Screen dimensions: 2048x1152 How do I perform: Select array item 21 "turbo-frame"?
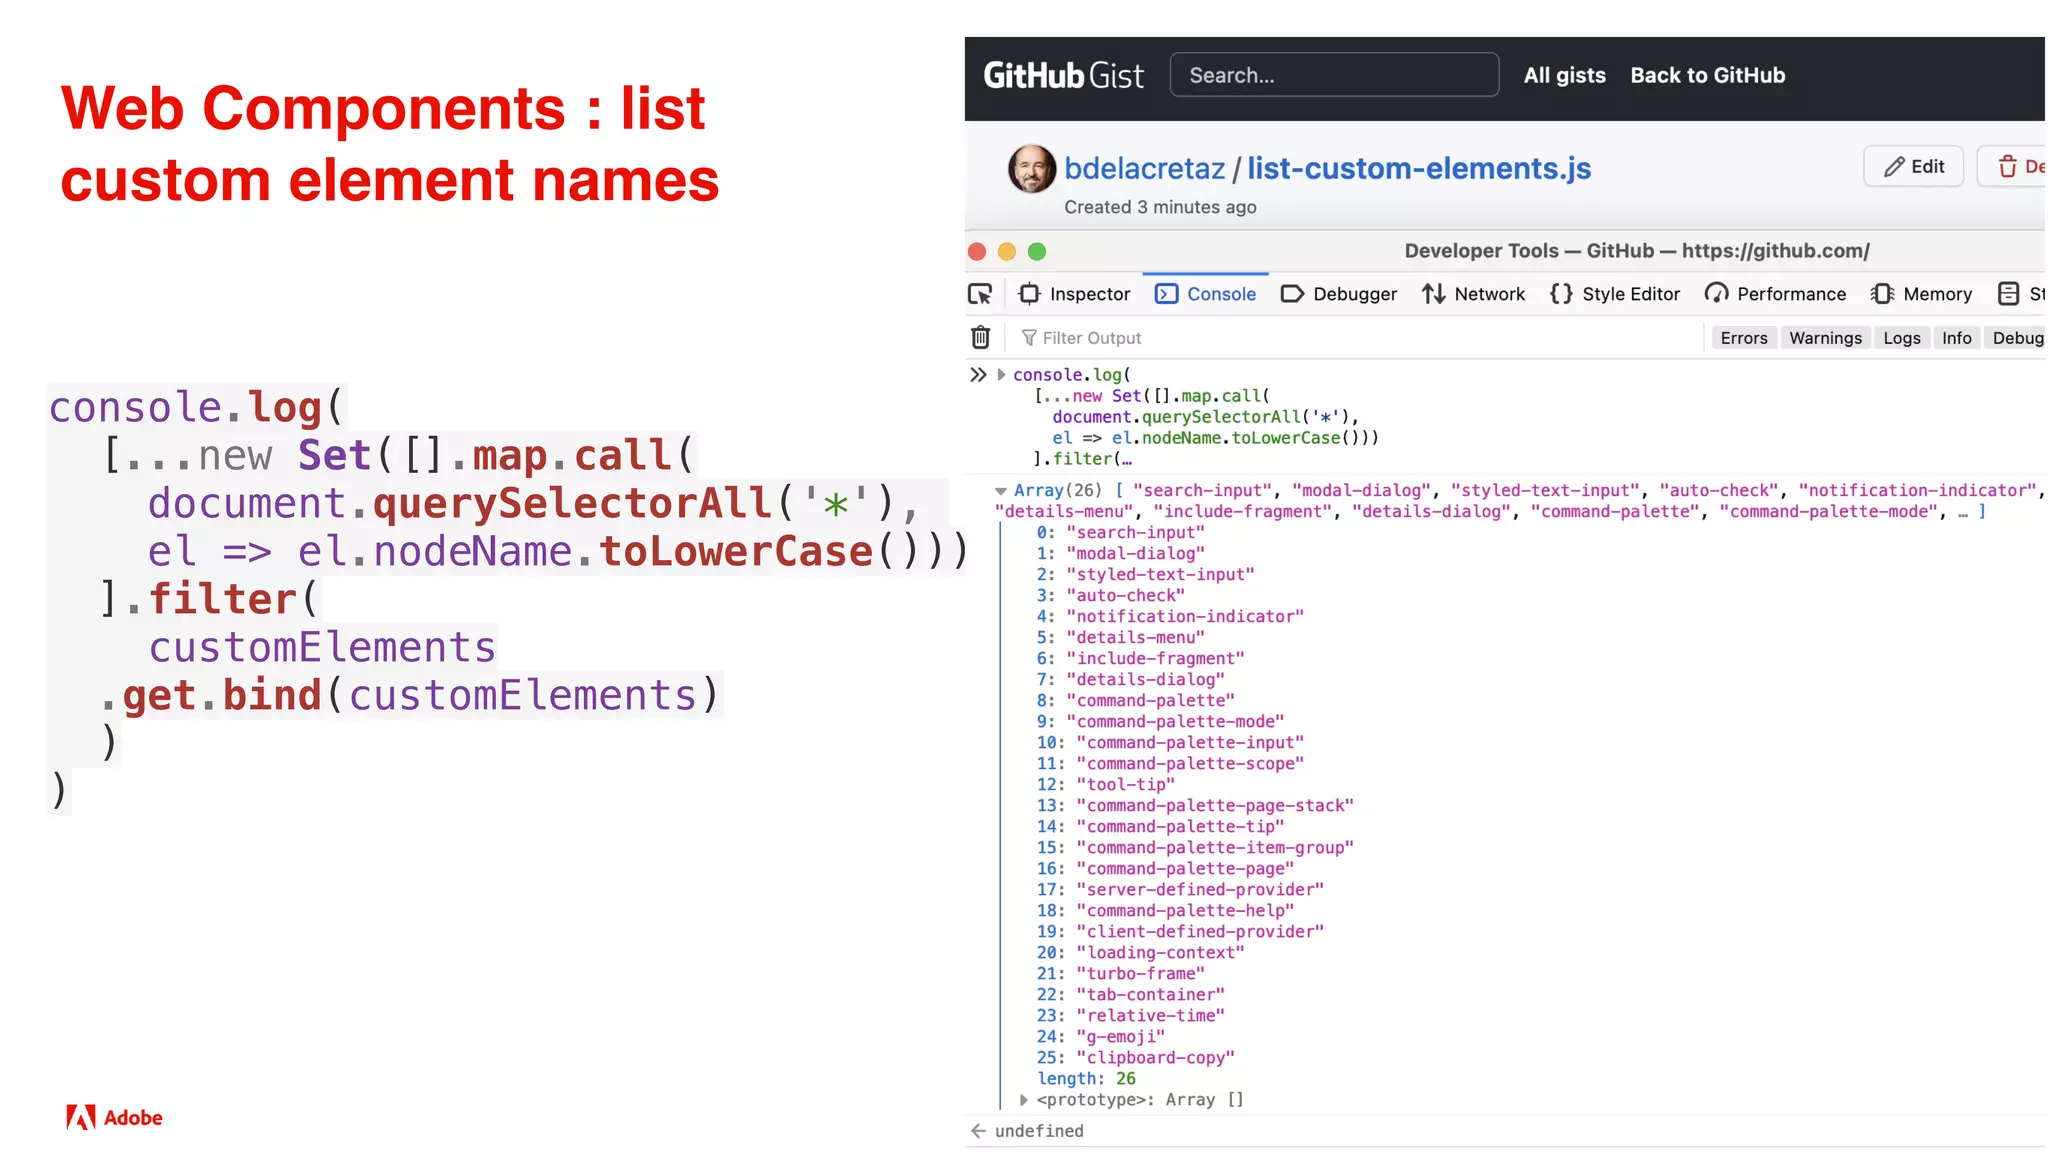click(x=1120, y=974)
